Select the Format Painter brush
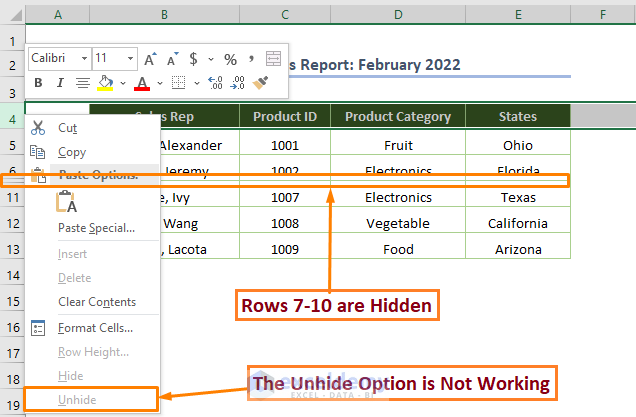The height and width of the screenshot is (417, 636). tap(260, 83)
